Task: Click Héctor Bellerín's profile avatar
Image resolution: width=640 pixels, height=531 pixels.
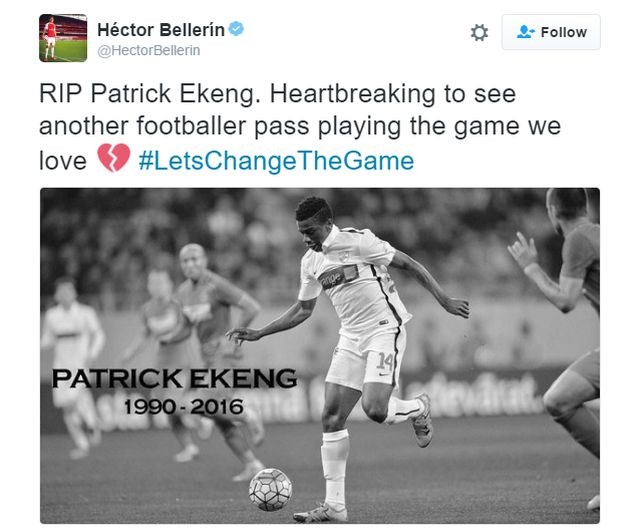Action: pyautogui.click(x=63, y=38)
